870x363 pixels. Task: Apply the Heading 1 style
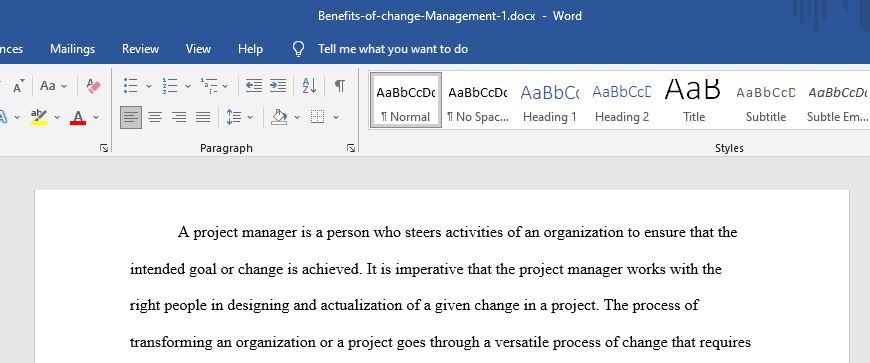pyautogui.click(x=550, y=100)
